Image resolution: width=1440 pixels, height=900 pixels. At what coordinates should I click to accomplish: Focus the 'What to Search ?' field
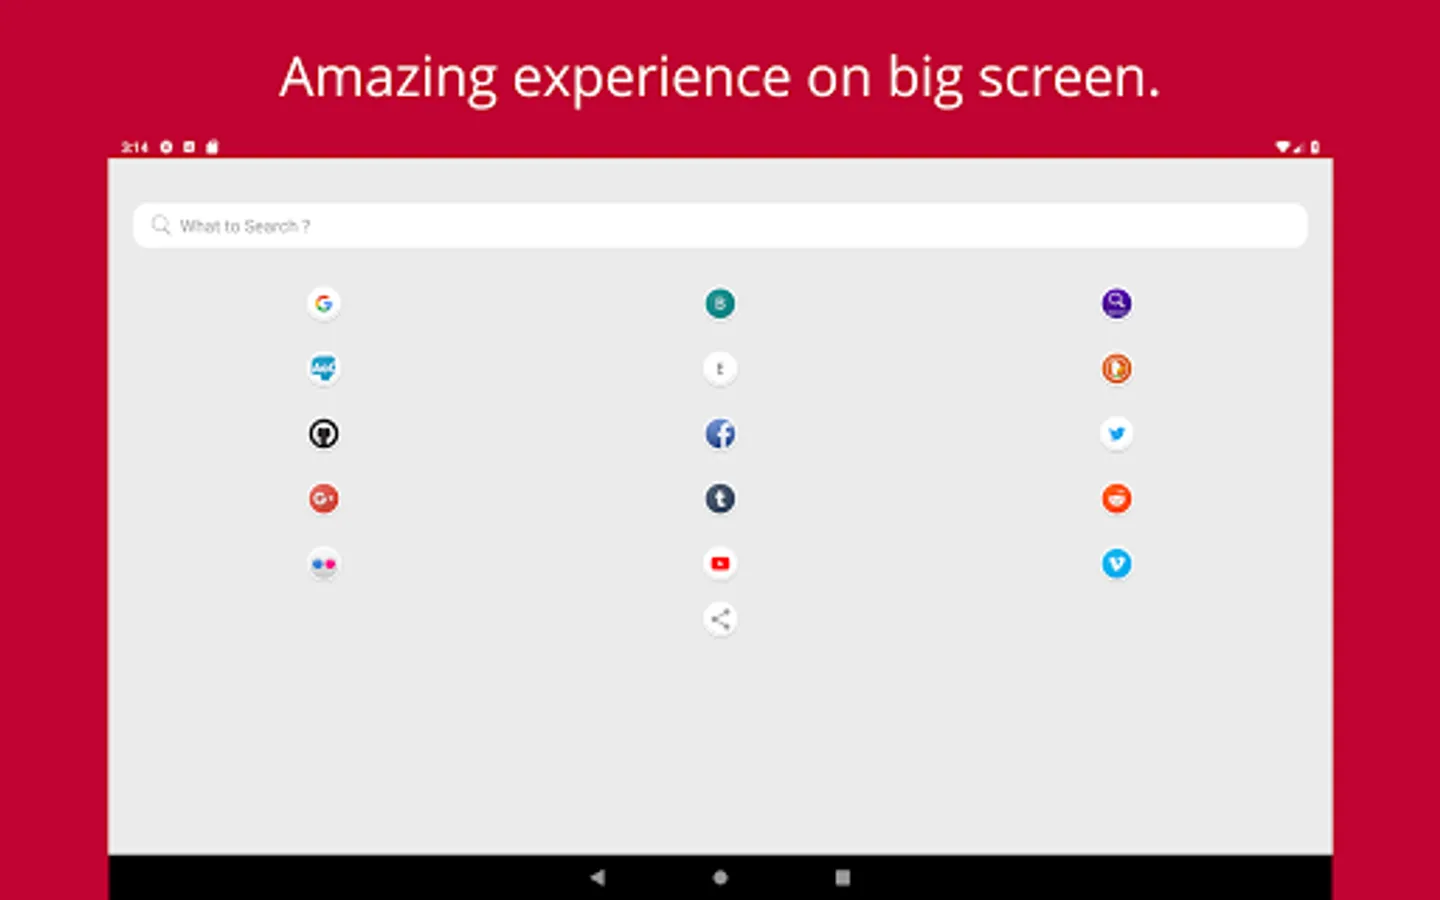(x=720, y=226)
